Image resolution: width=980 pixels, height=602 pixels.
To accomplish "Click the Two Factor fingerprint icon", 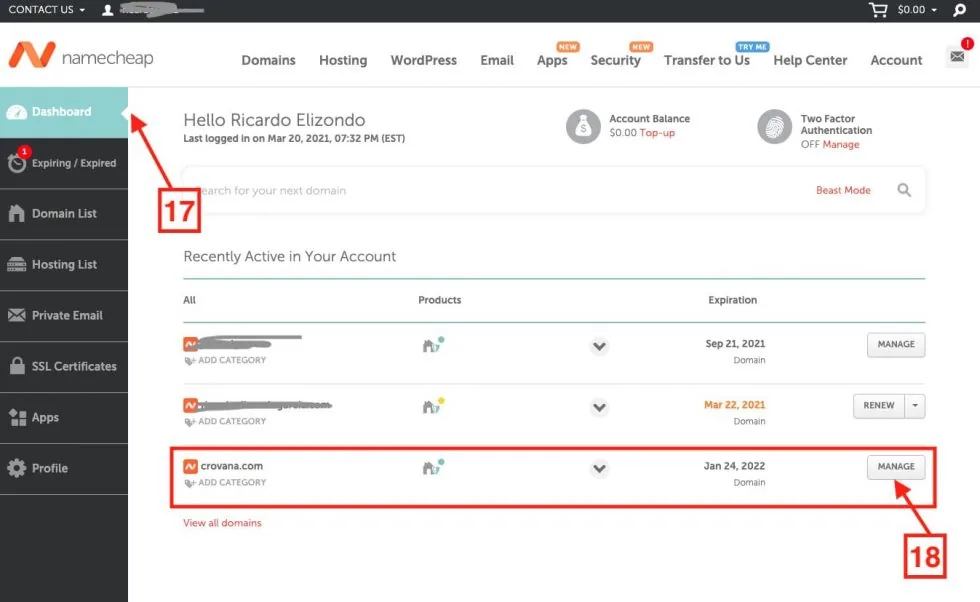I will pos(774,126).
